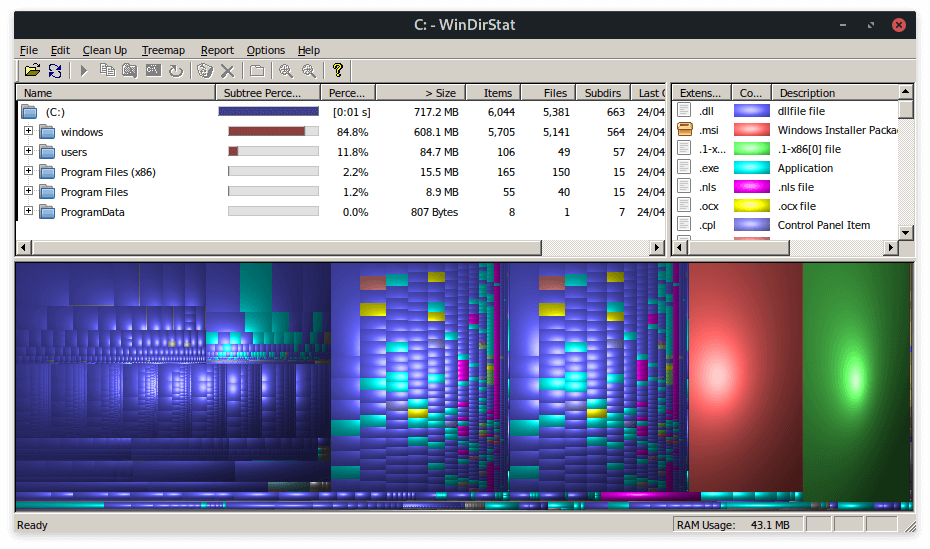Sort by the Items column header
Screen dimensions: 930x549
point(494,93)
